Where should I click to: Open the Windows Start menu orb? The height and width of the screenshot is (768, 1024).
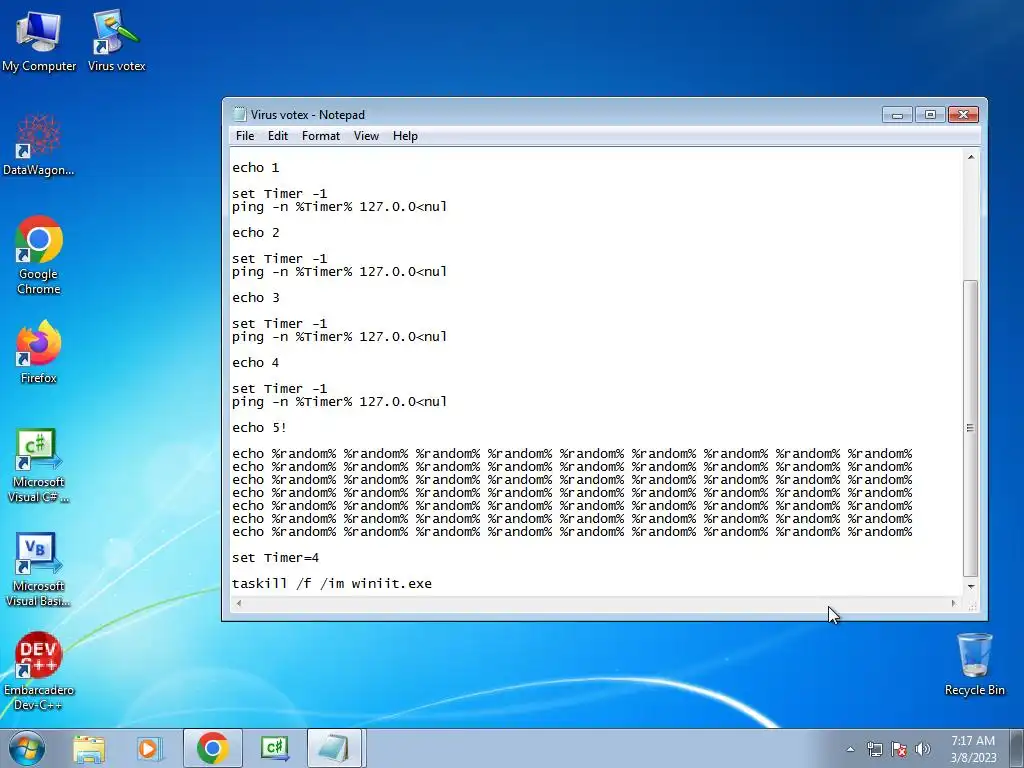tap(27, 748)
